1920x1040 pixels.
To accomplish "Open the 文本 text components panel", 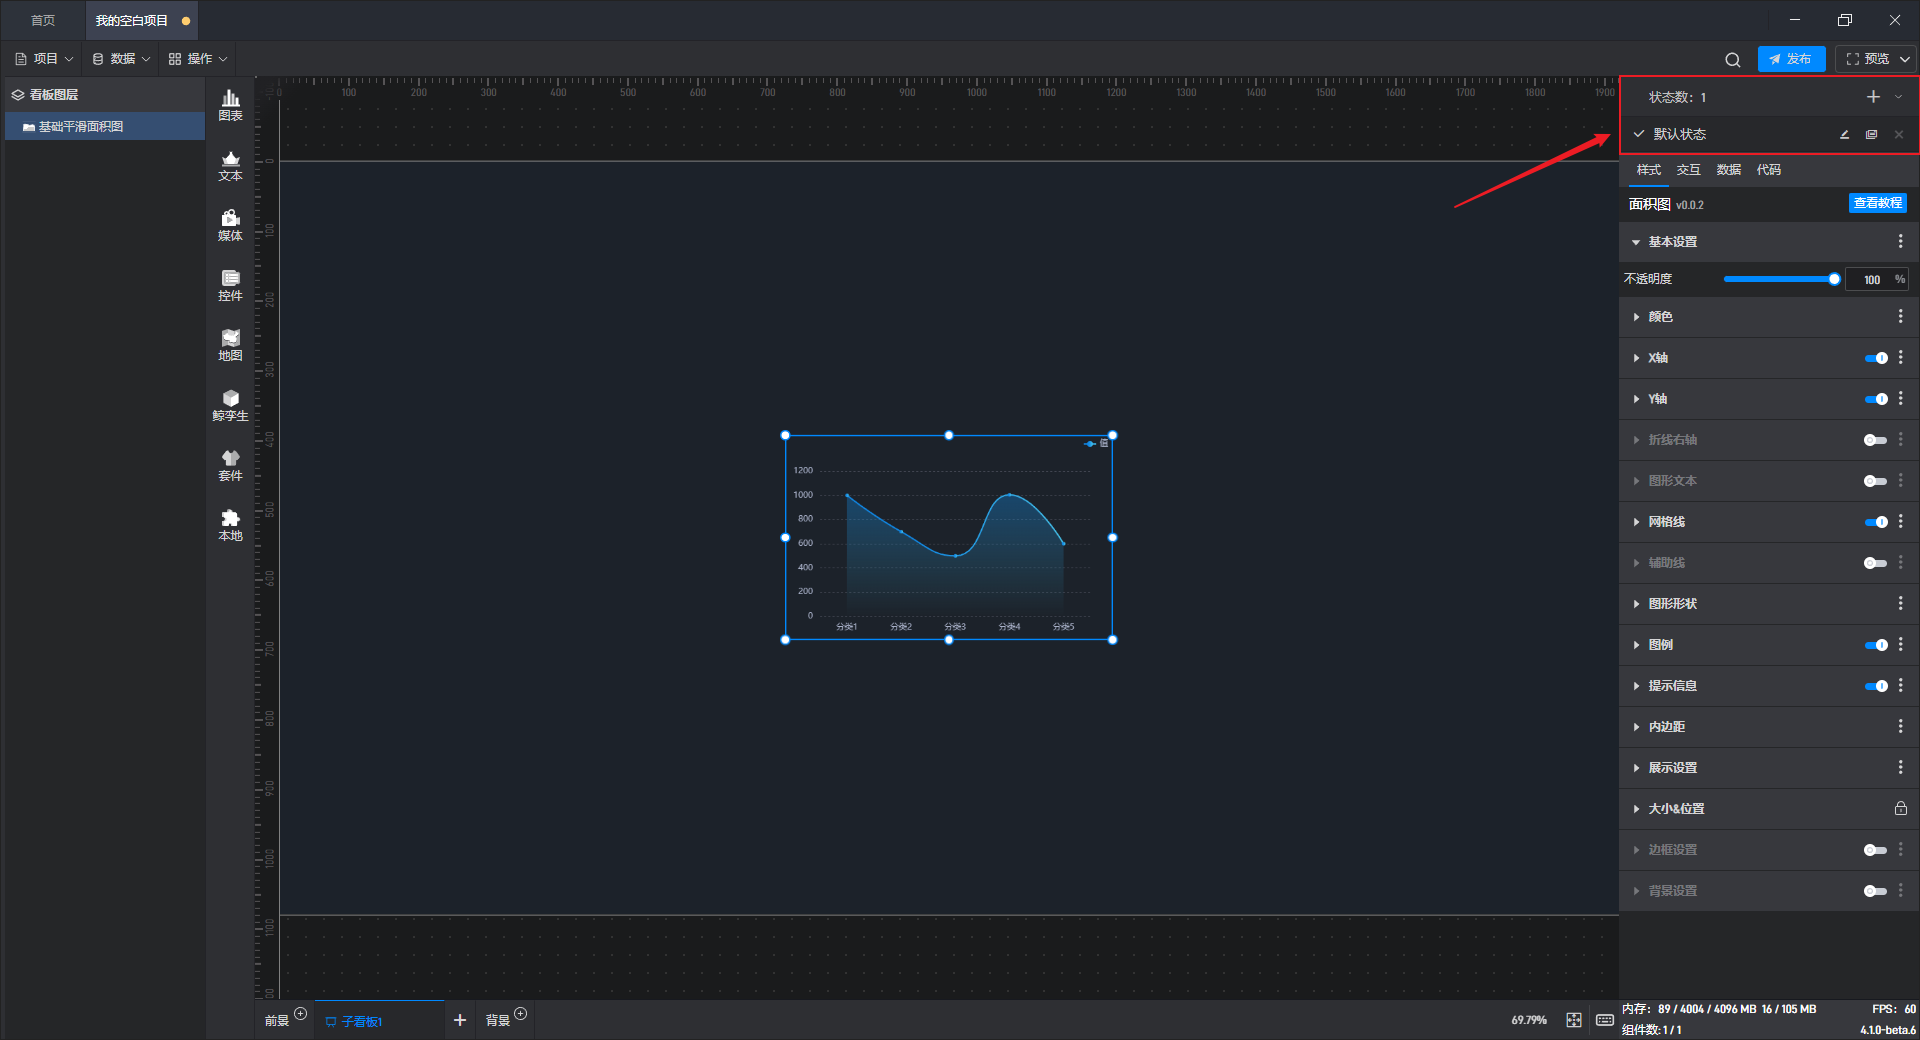I will (230, 165).
